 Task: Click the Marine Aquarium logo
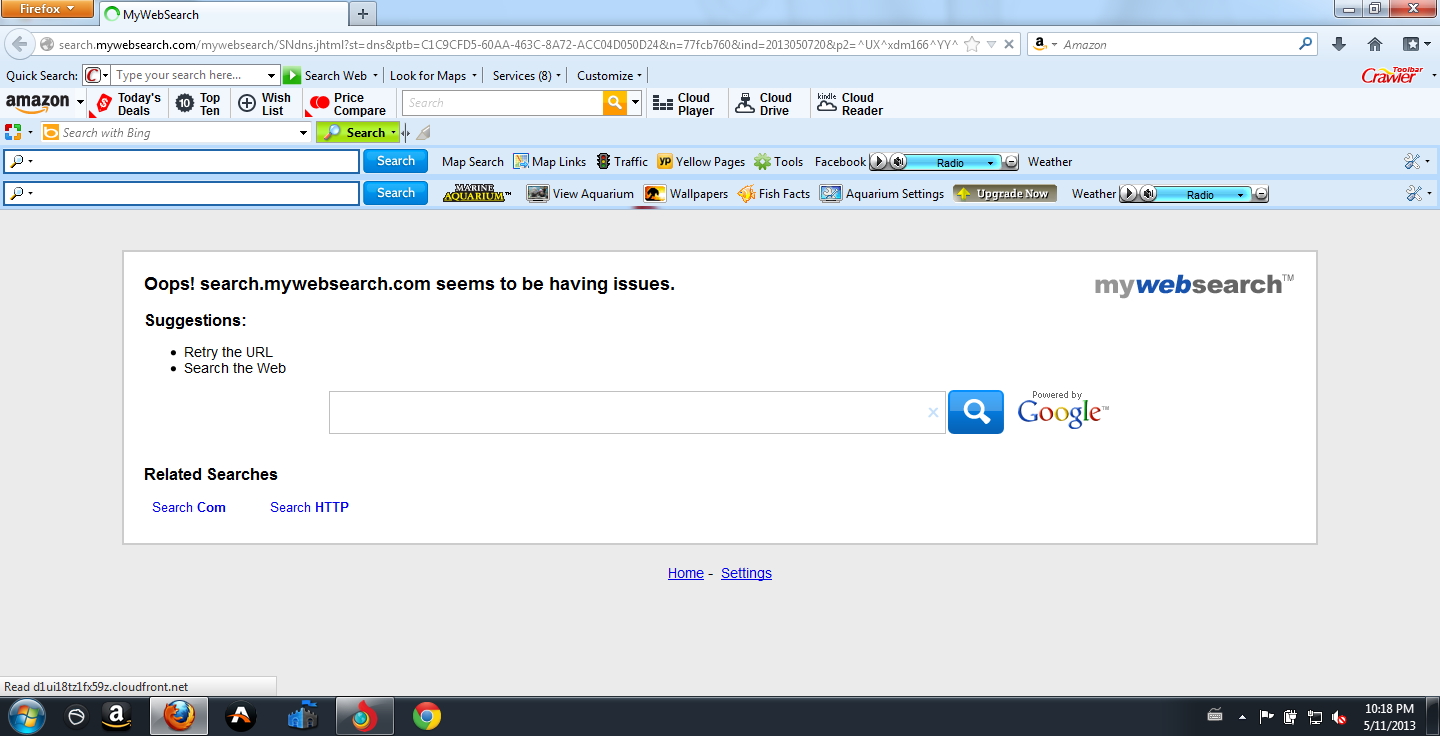pyautogui.click(x=477, y=193)
